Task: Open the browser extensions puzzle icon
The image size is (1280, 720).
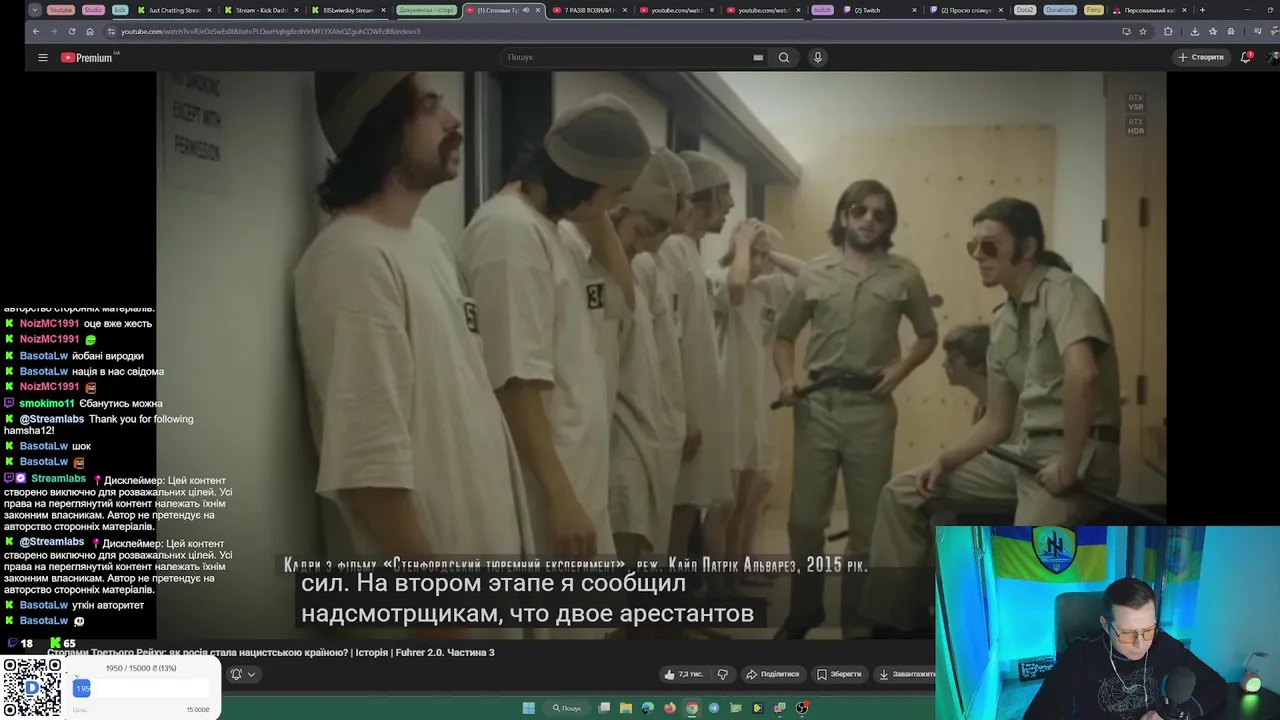Action: click(x=1168, y=31)
